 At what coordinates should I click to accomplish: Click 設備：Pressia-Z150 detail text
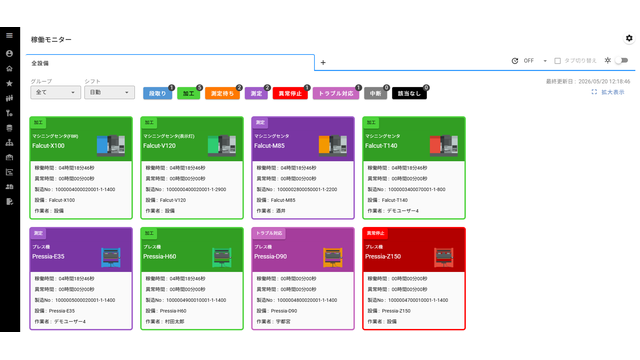[x=389, y=311]
